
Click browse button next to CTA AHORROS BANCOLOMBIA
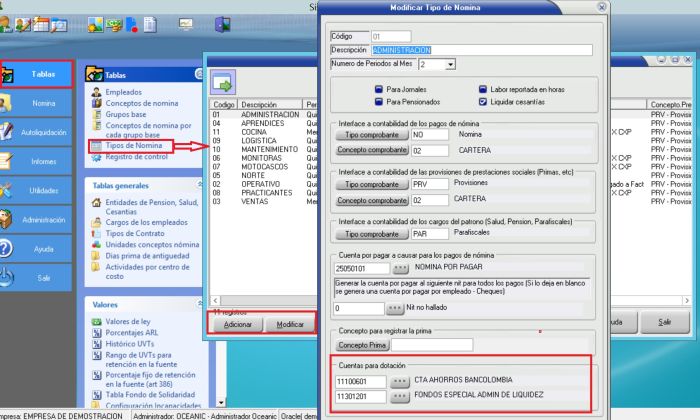point(399,382)
